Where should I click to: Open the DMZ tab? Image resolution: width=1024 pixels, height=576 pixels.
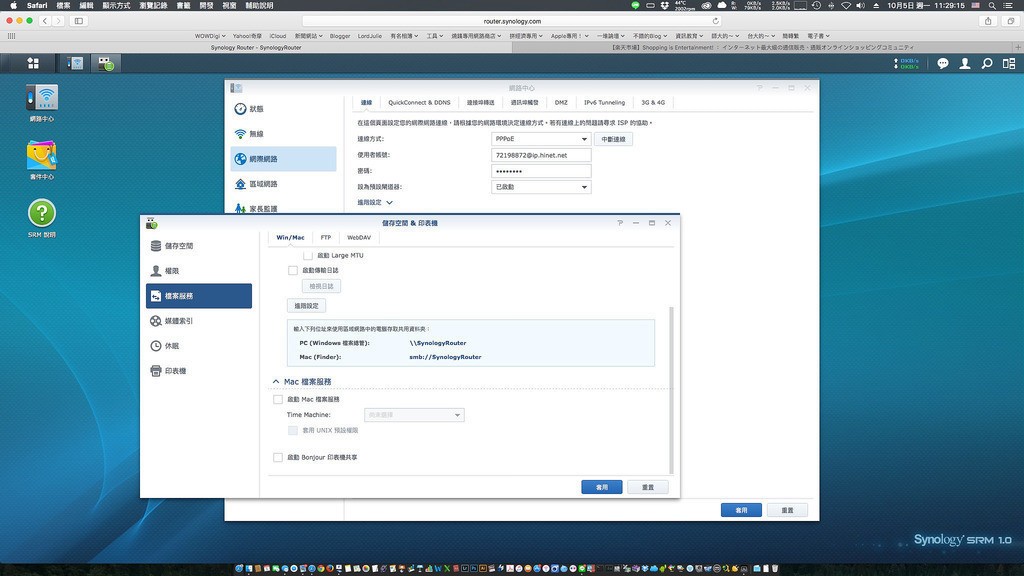coord(561,103)
